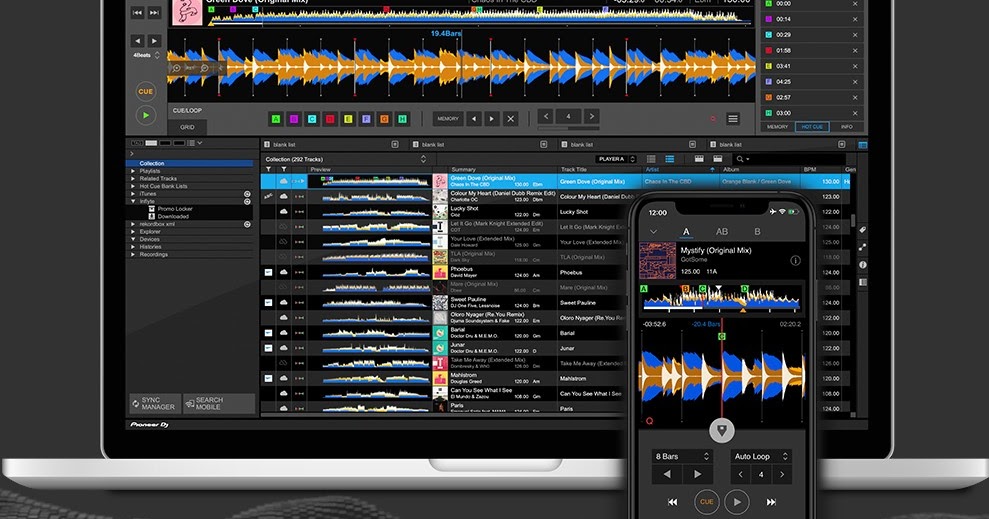This screenshot has width=989, height=519.
Task: Toggle checkbox on the Junar row
Action: pos(268,348)
